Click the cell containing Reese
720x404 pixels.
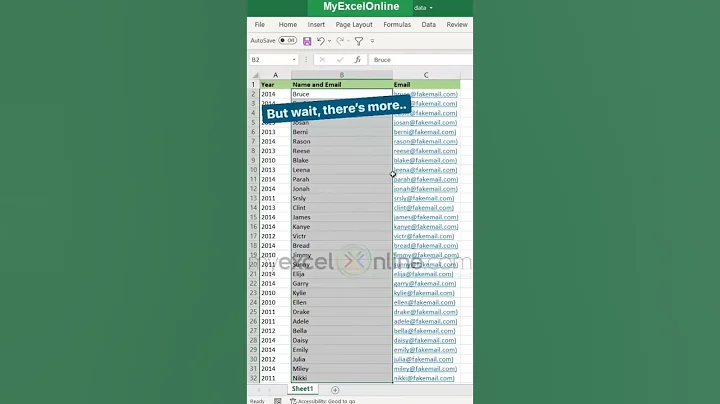point(342,151)
